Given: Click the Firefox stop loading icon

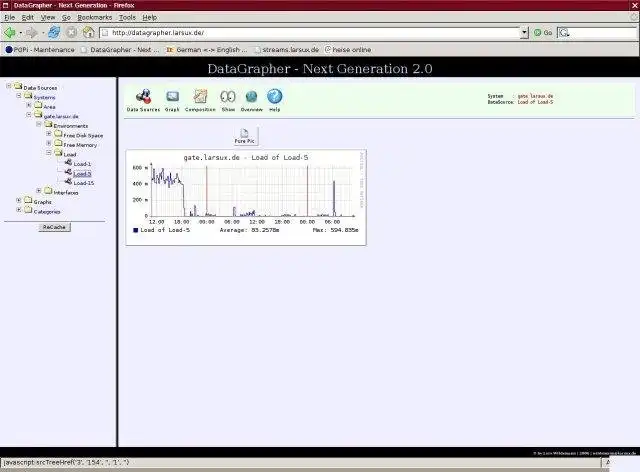Looking at the screenshot, I should pyautogui.click(x=71, y=32).
